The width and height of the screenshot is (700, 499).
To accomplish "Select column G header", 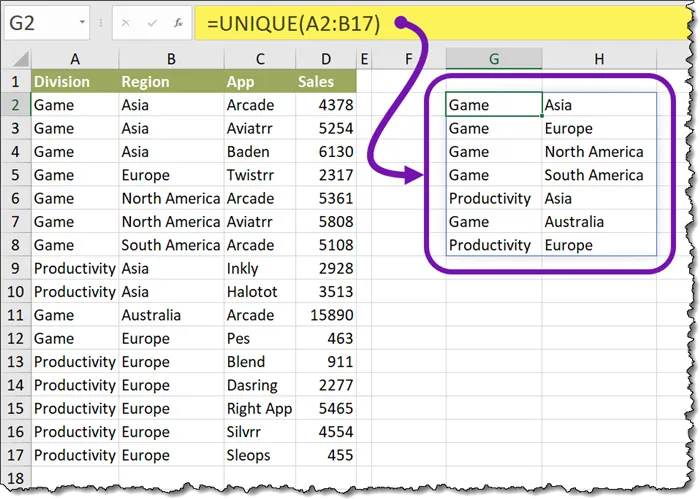I will pos(494,60).
